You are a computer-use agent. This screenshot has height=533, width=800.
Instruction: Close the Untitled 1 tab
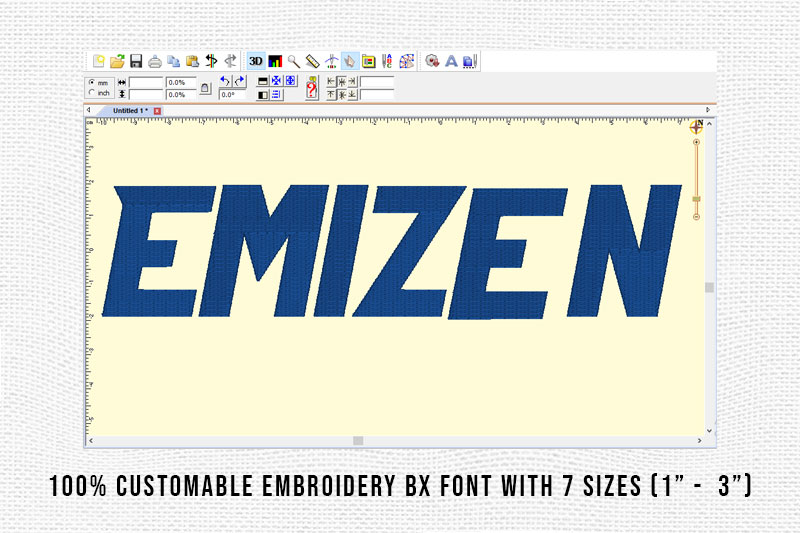(x=158, y=111)
